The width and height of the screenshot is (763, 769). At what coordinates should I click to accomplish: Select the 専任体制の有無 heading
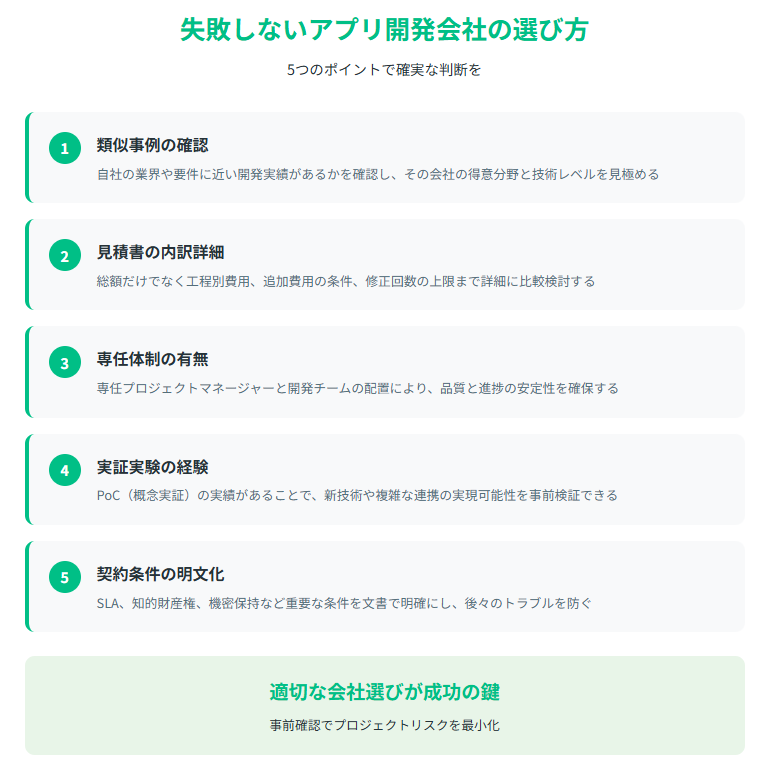click(x=153, y=359)
